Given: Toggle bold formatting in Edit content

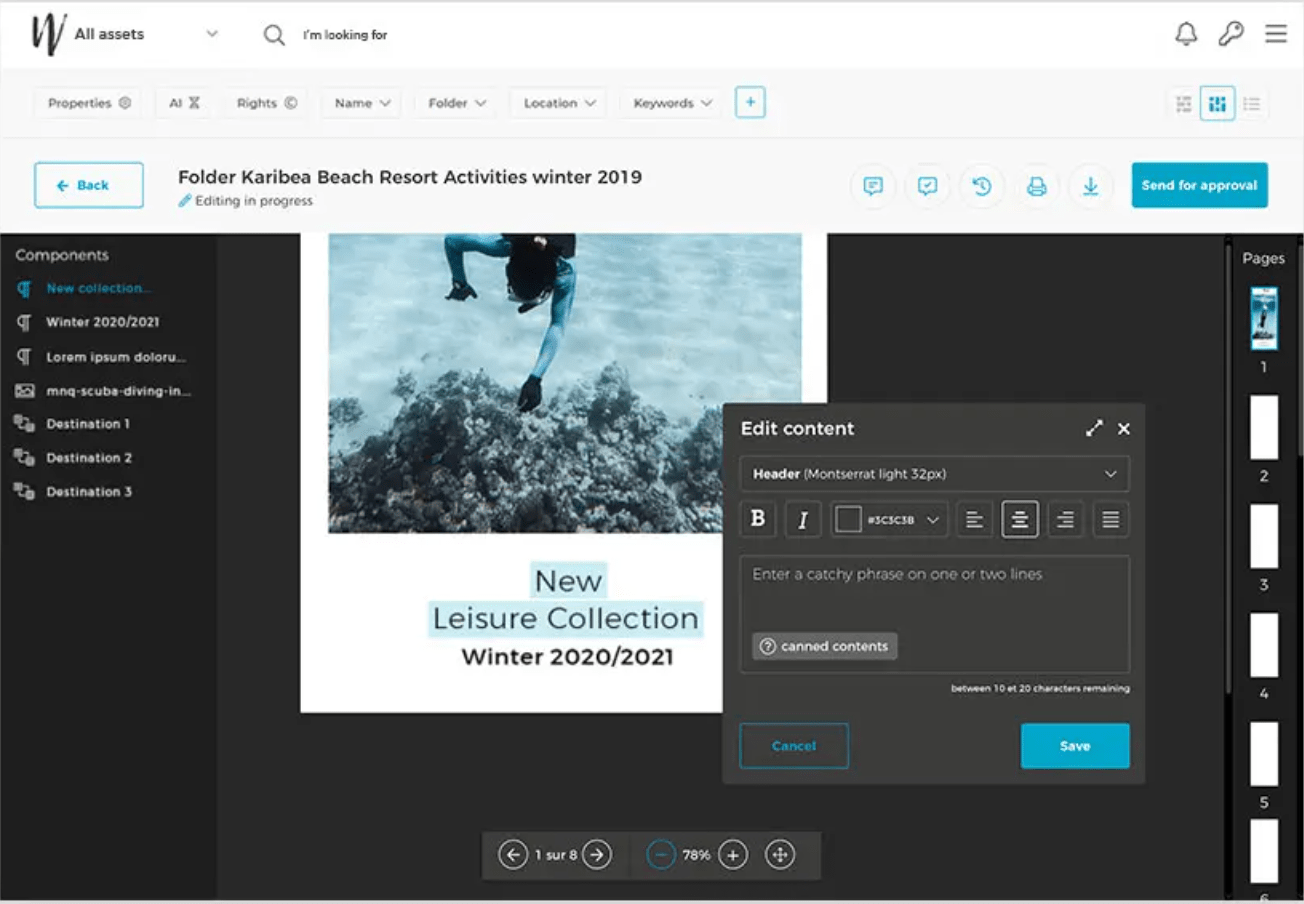Looking at the screenshot, I should [757, 519].
